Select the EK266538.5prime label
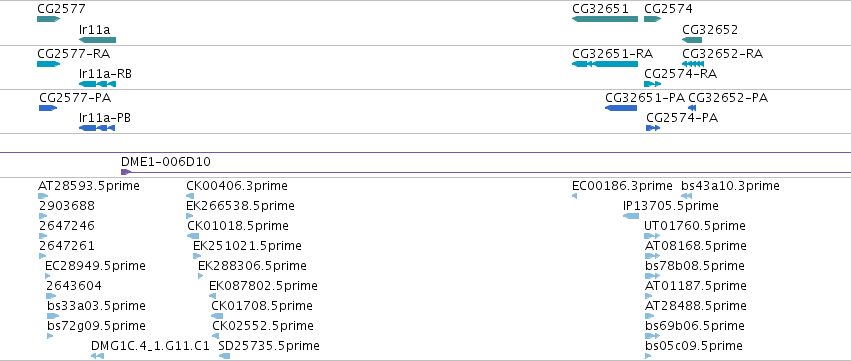This screenshot has height=361, width=851. tap(240, 206)
